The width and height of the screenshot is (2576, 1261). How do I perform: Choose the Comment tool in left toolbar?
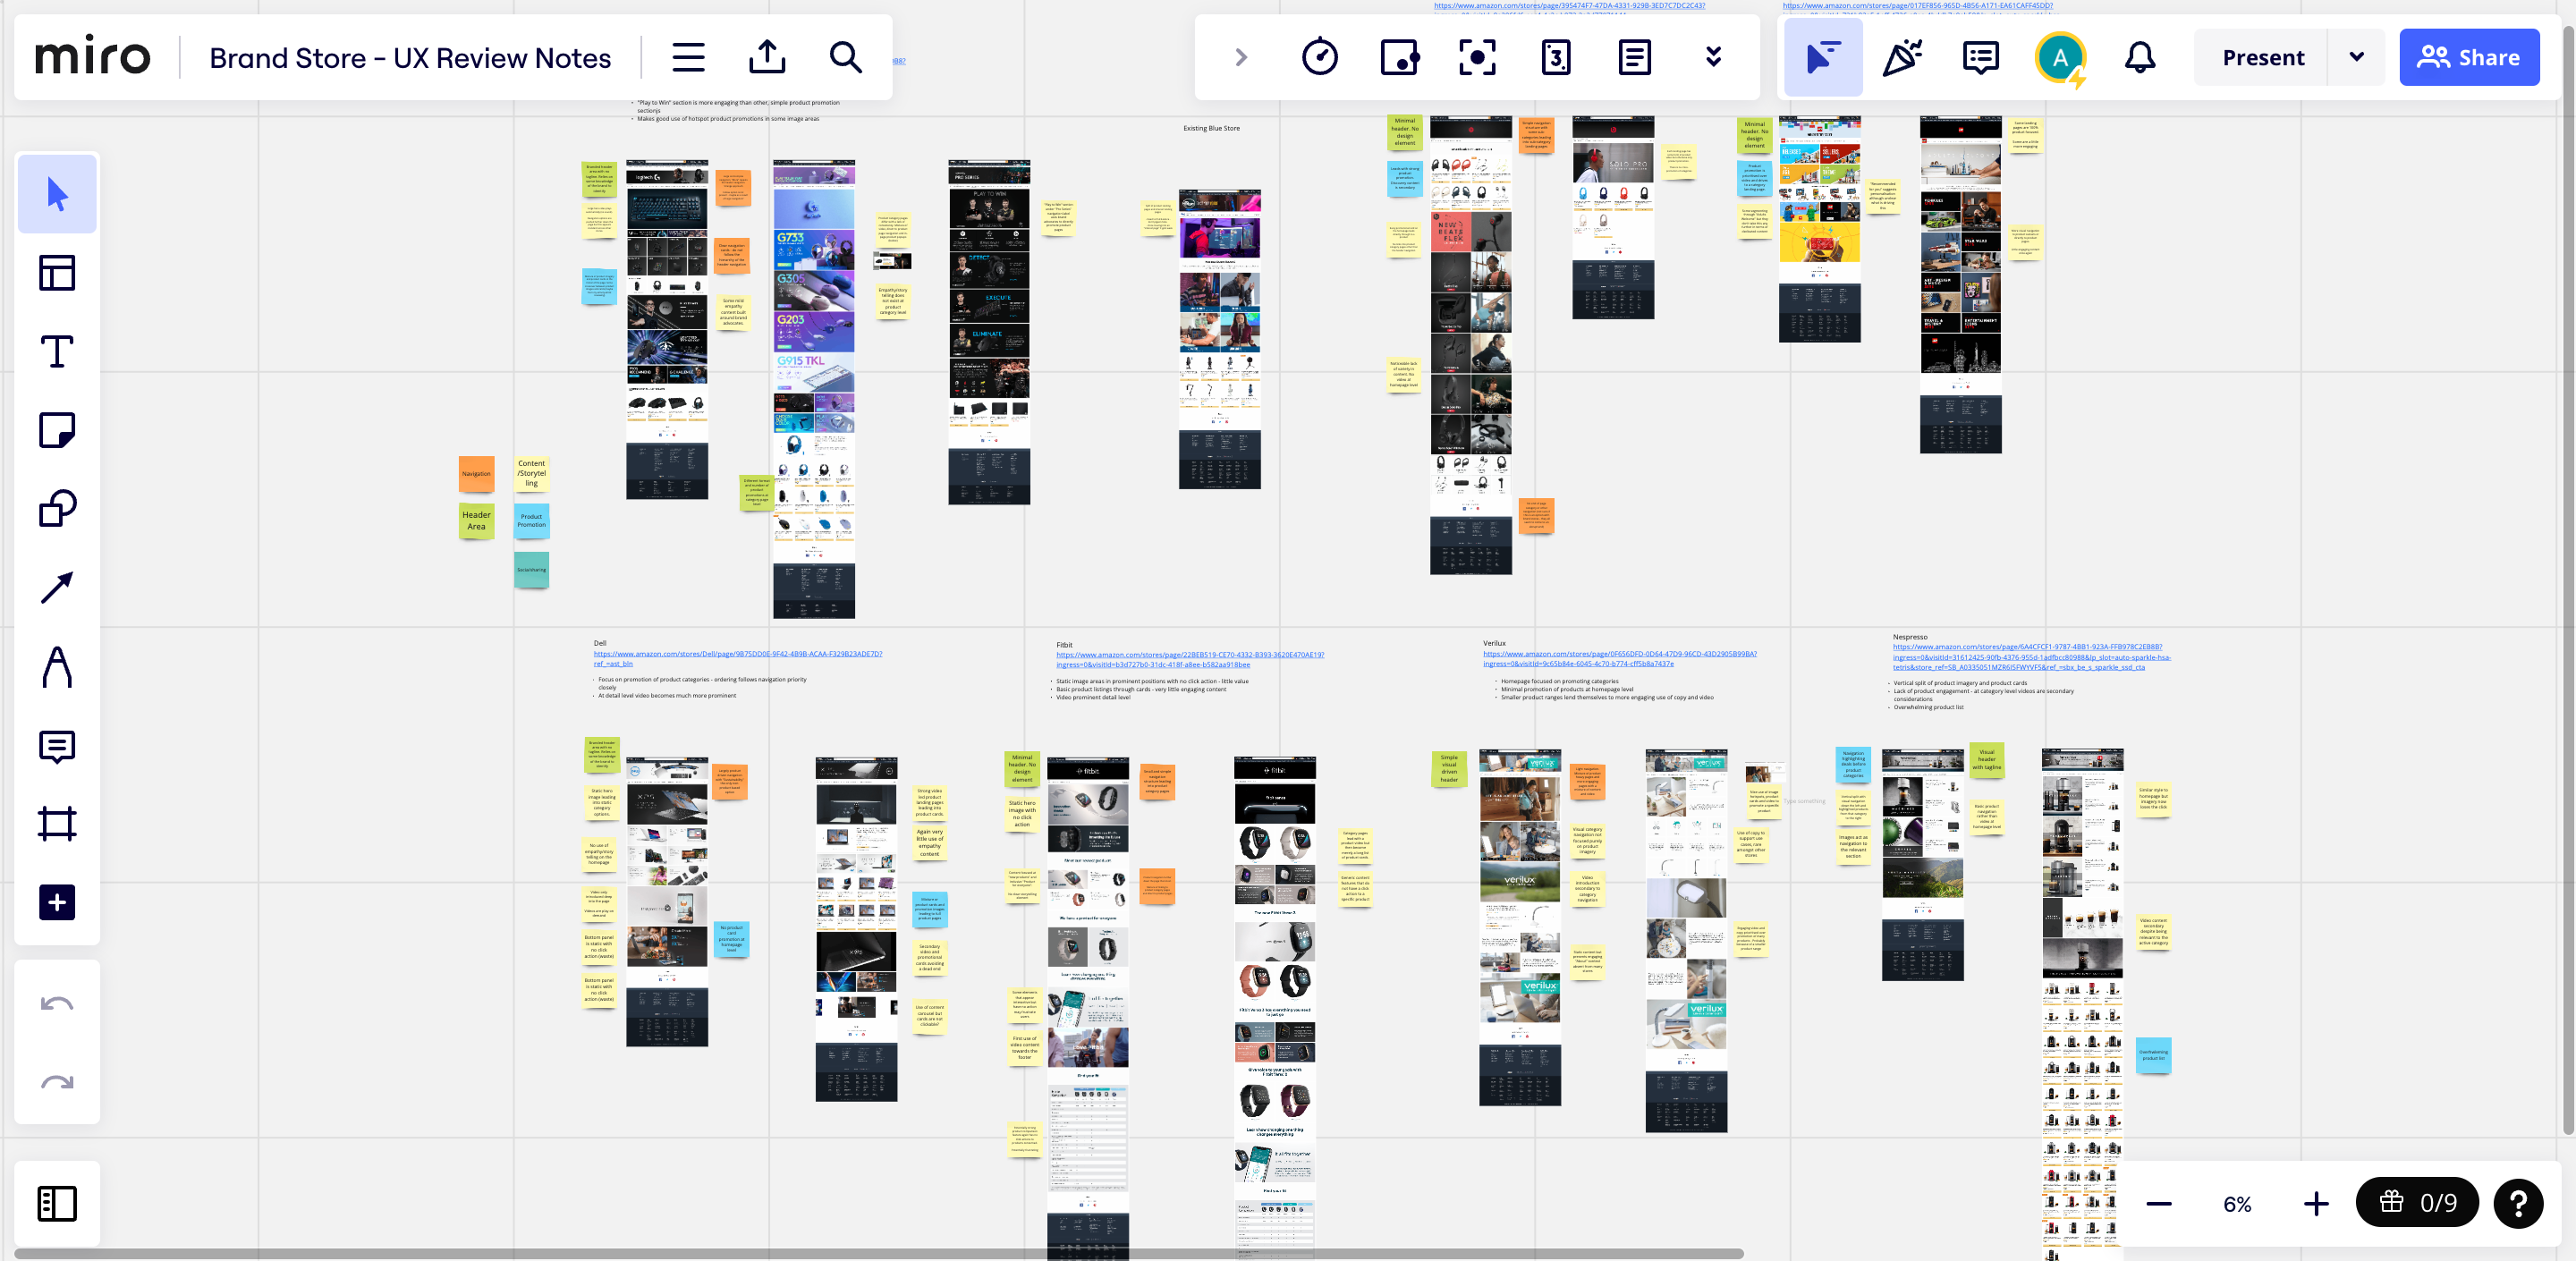coord(57,746)
